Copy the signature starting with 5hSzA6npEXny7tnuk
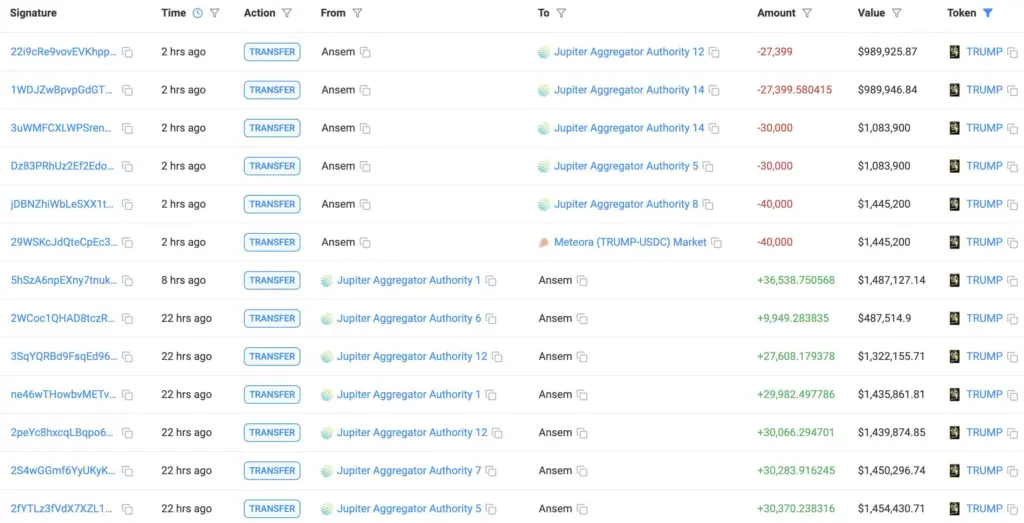The width and height of the screenshot is (1024, 523). [127, 281]
